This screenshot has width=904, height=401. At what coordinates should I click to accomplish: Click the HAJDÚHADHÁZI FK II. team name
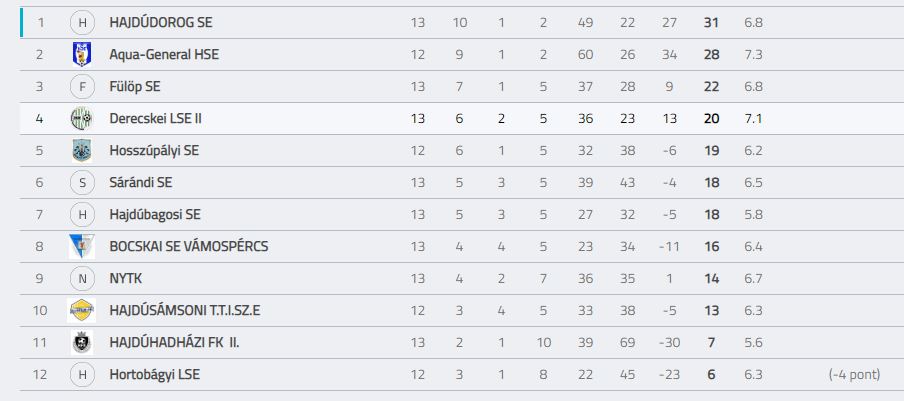click(x=175, y=342)
